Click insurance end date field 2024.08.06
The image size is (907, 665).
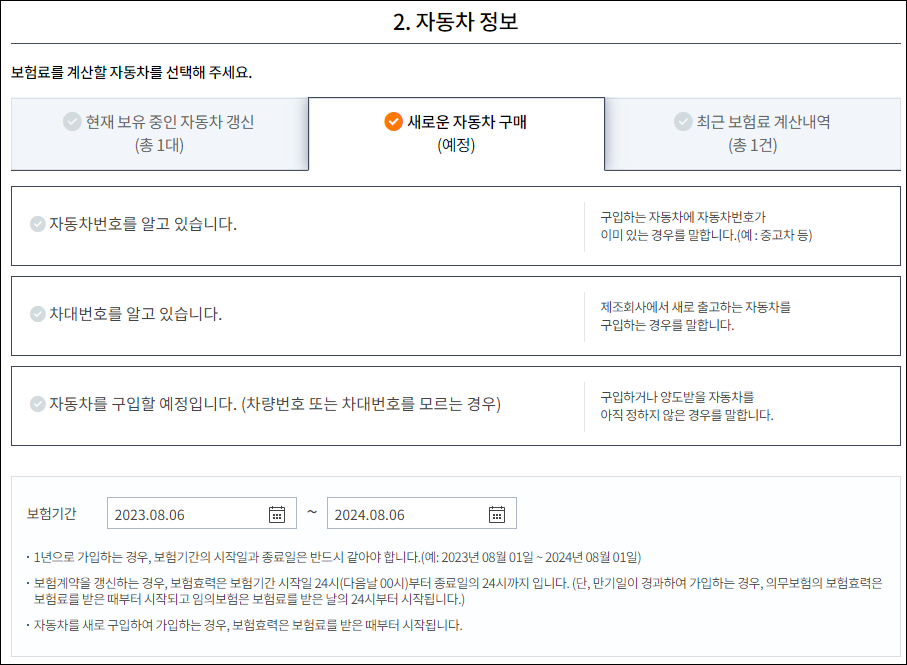tap(422, 513)
